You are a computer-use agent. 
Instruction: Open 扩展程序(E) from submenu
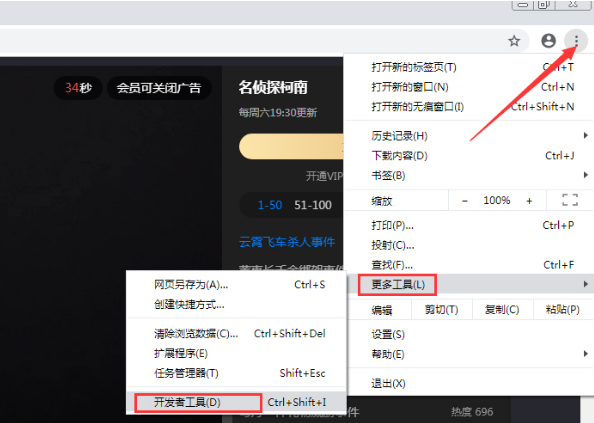pyautogui.click(x=236, y=353)
